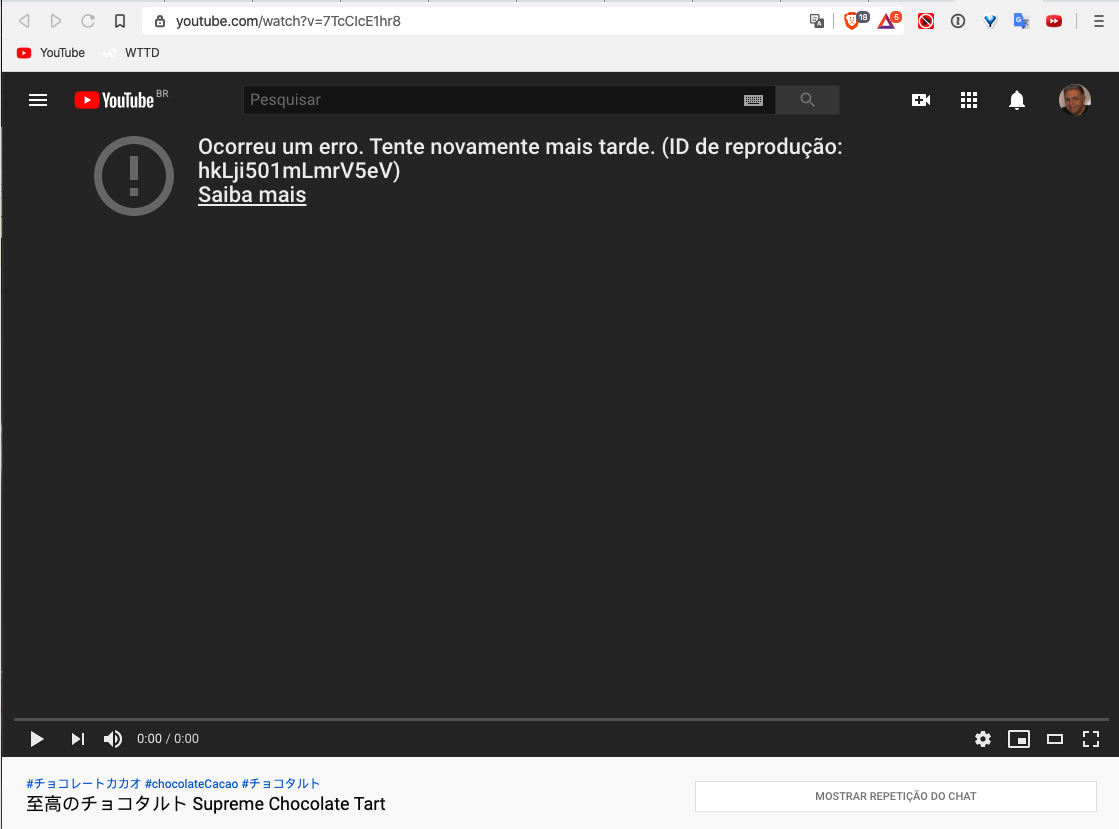Open page translate icon in address bar

click(x=816, y=21)
